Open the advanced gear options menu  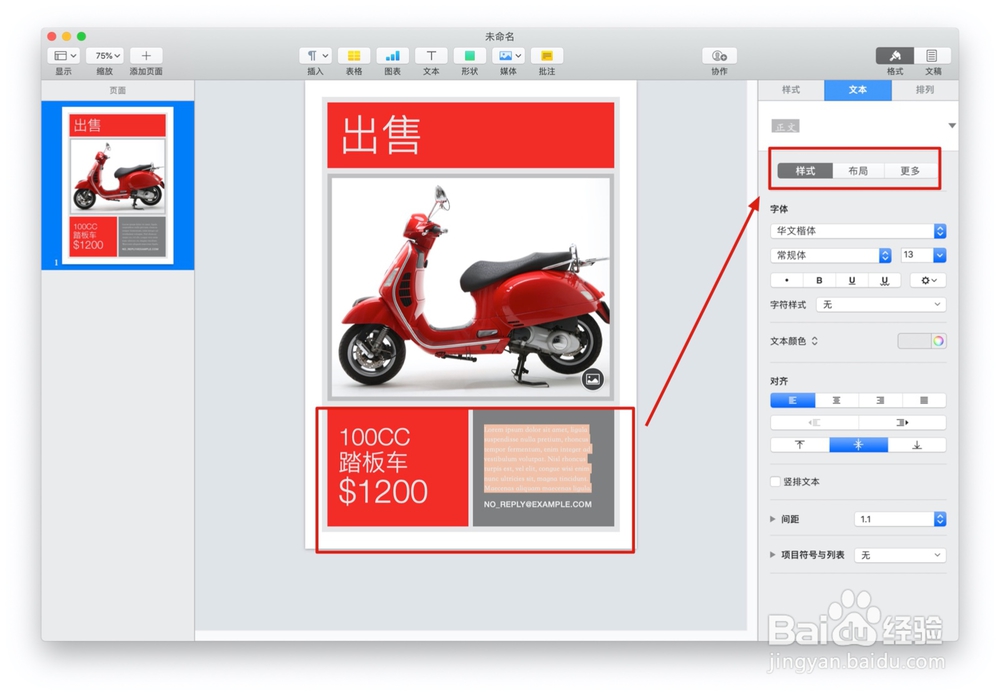[x=928, y=280]
